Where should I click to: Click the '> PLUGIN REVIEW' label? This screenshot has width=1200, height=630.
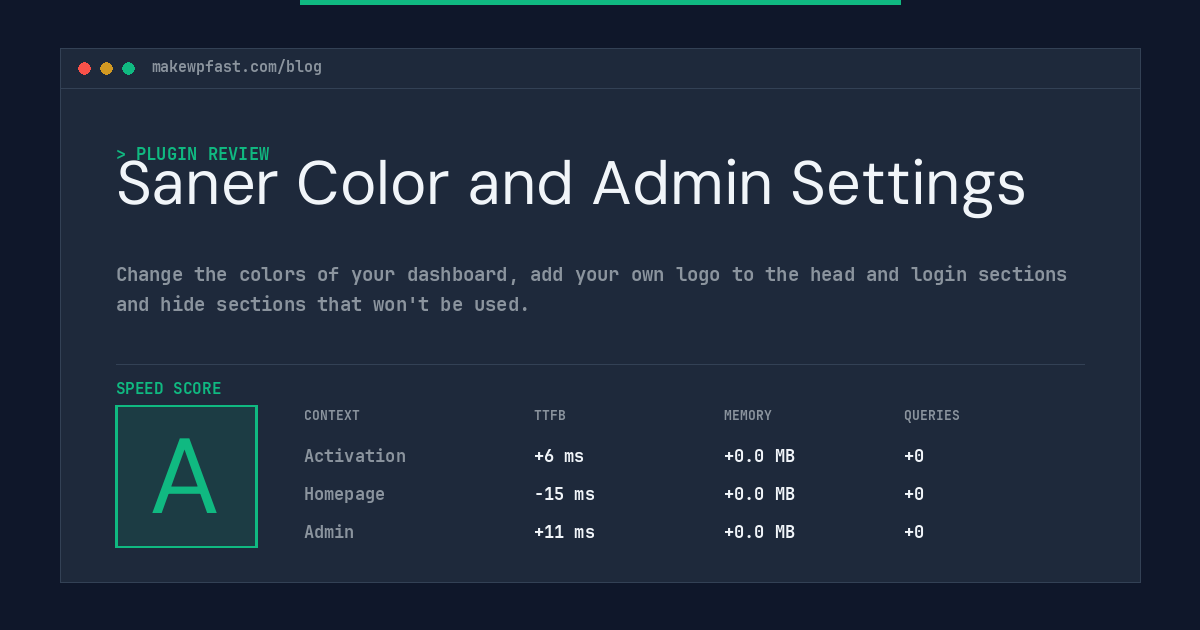tap(193, 154)
